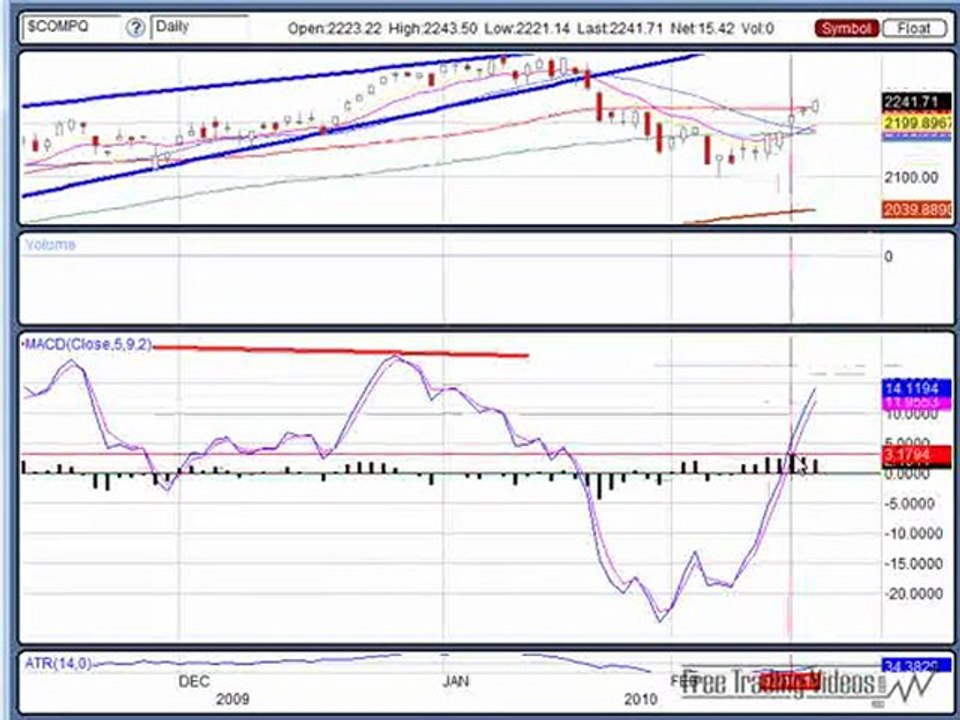960x720 pixels.
Task: Click the Low:2221.14 readout
Action: point(527,28)
